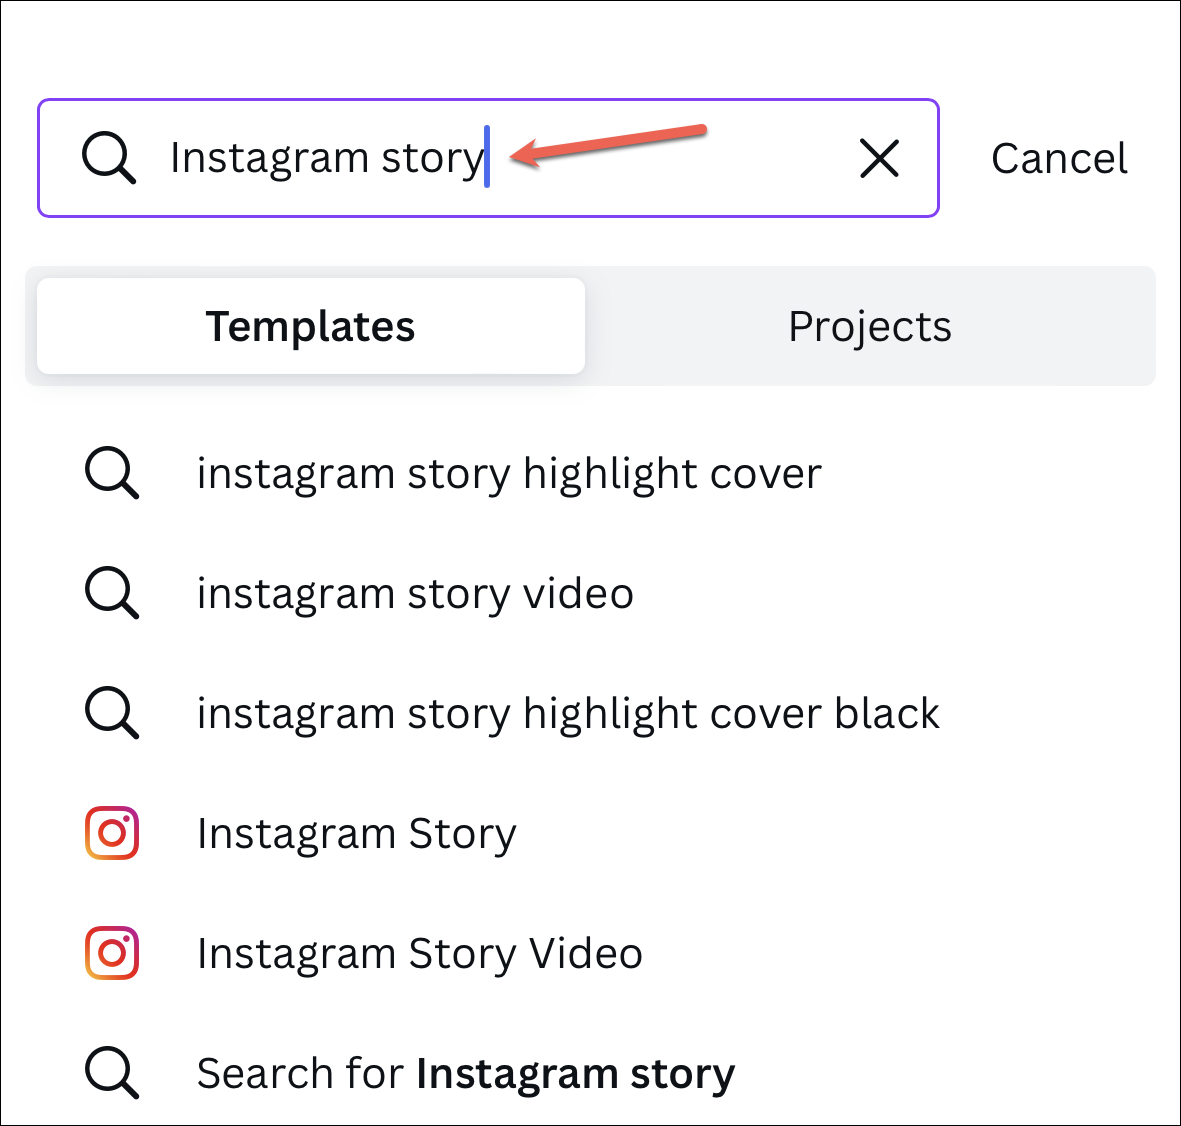Click magnifier icon beside instagram story highlight cover

tap(111, 473)
